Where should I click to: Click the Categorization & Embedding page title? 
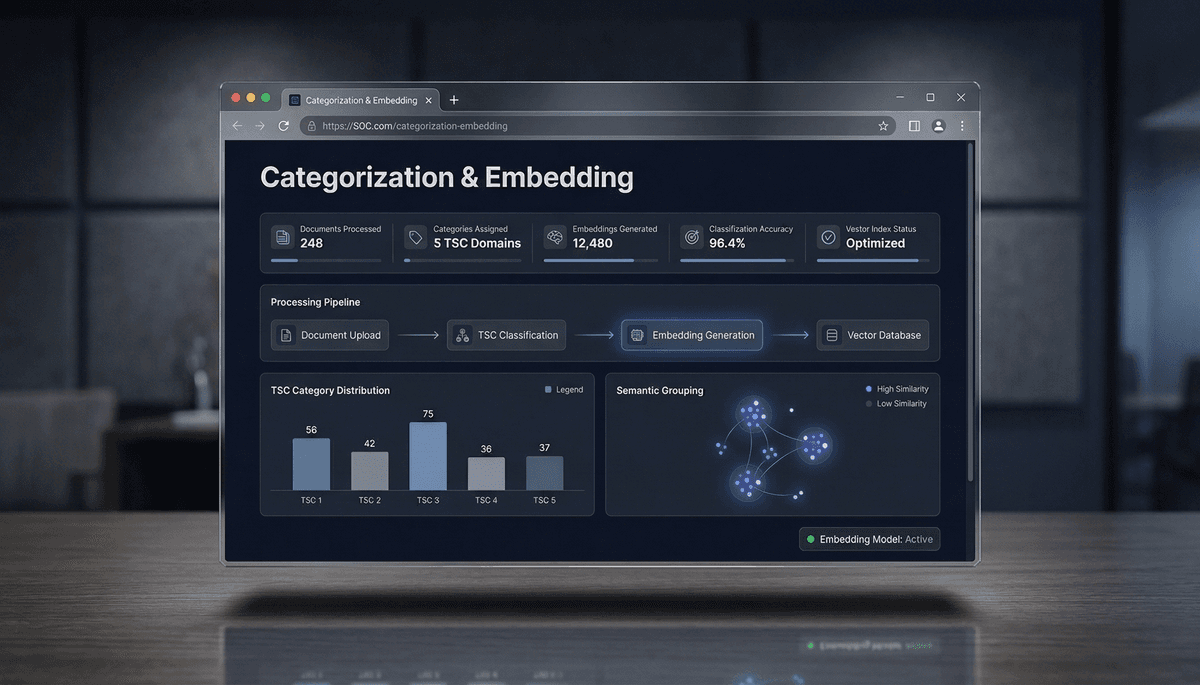click(447, 177)
